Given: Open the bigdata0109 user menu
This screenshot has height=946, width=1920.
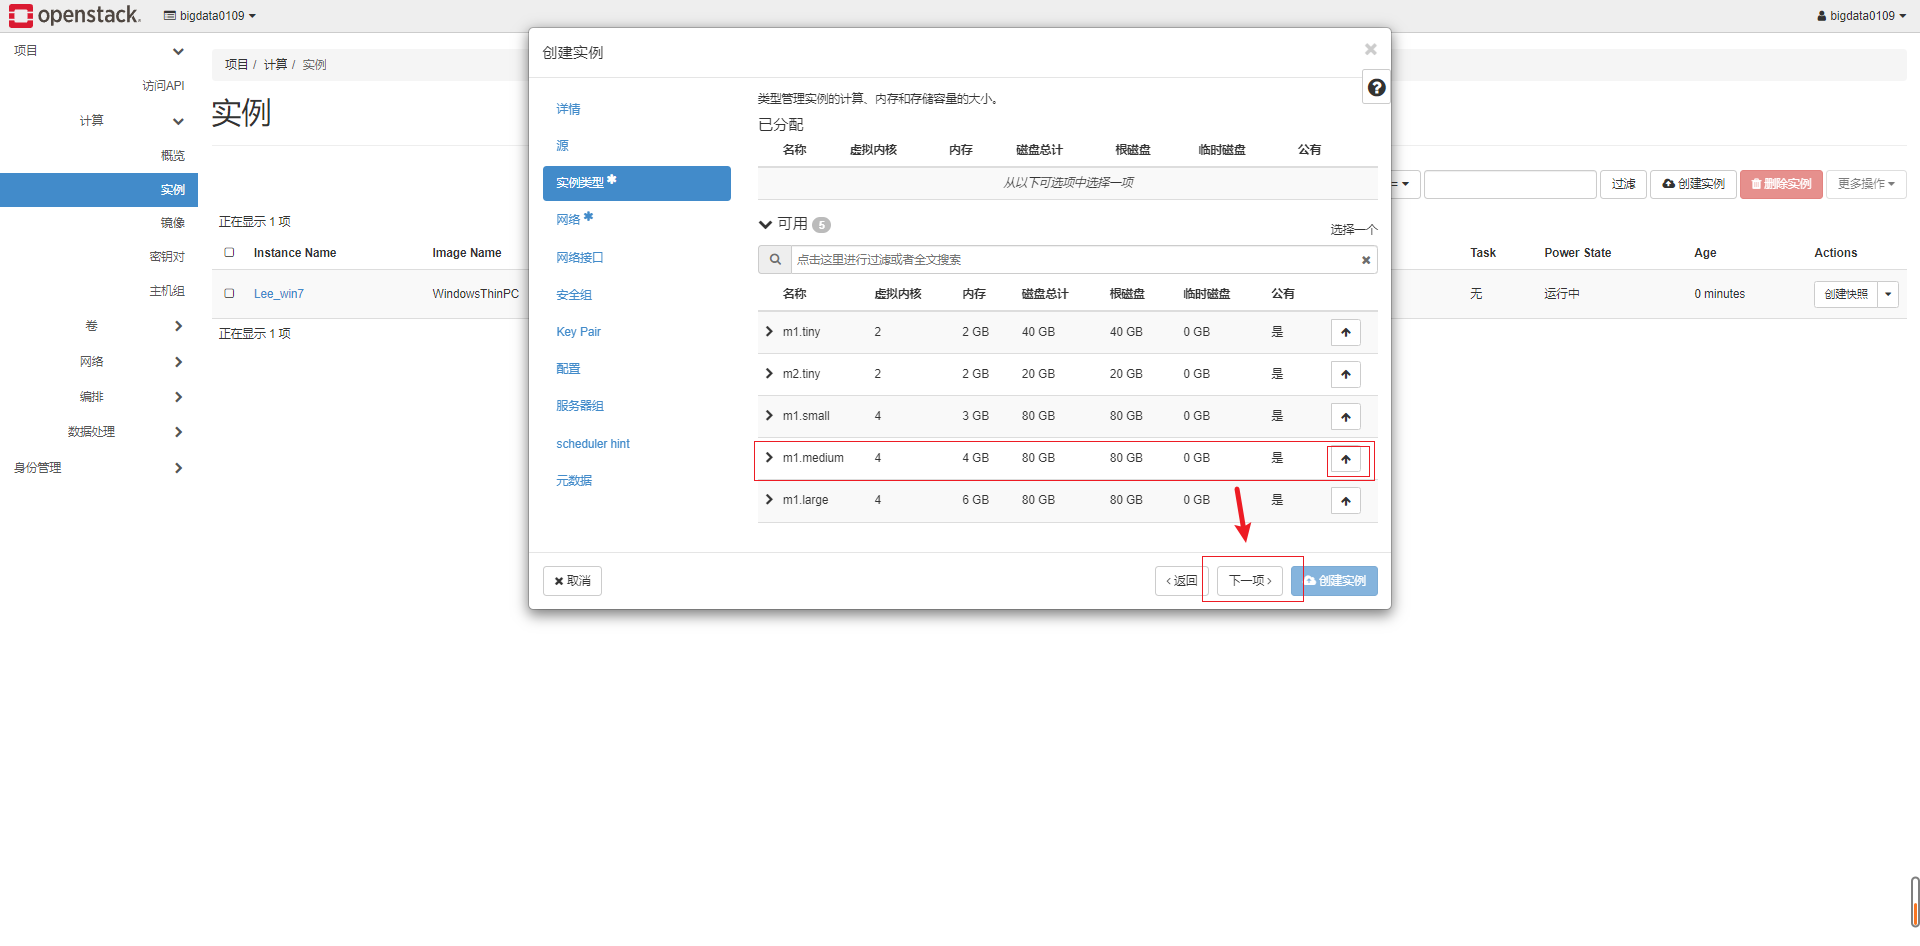Looking at the screenshot, I should 1861,16.
